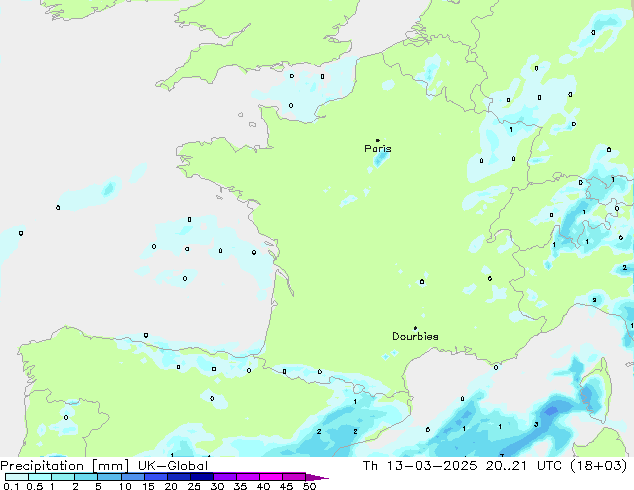This screenshot has height=490, width=634.
Task: Click the 'UTC' label
Action: tap(549, 466)
